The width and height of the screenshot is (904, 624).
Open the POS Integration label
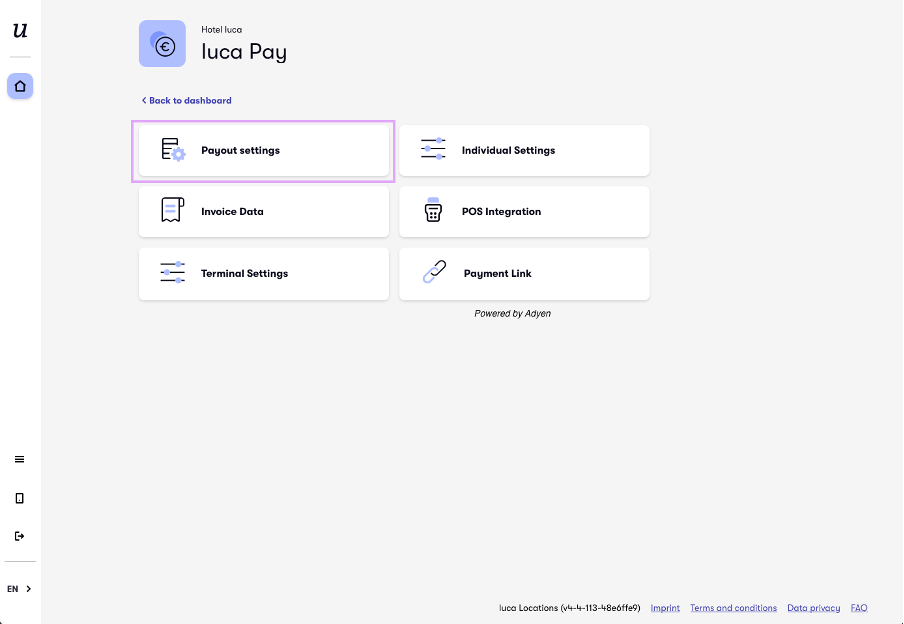[x=502, y=212]
